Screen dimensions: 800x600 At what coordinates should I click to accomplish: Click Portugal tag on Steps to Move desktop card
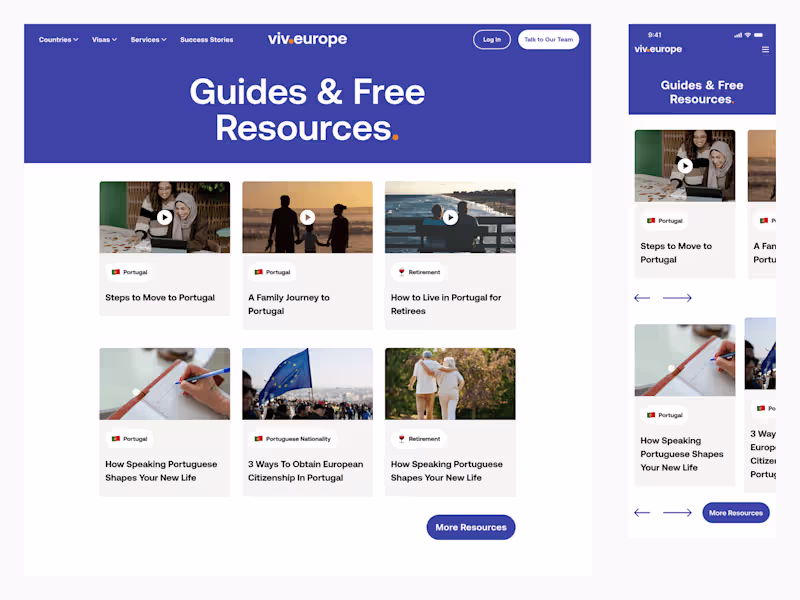coord(130,272)
